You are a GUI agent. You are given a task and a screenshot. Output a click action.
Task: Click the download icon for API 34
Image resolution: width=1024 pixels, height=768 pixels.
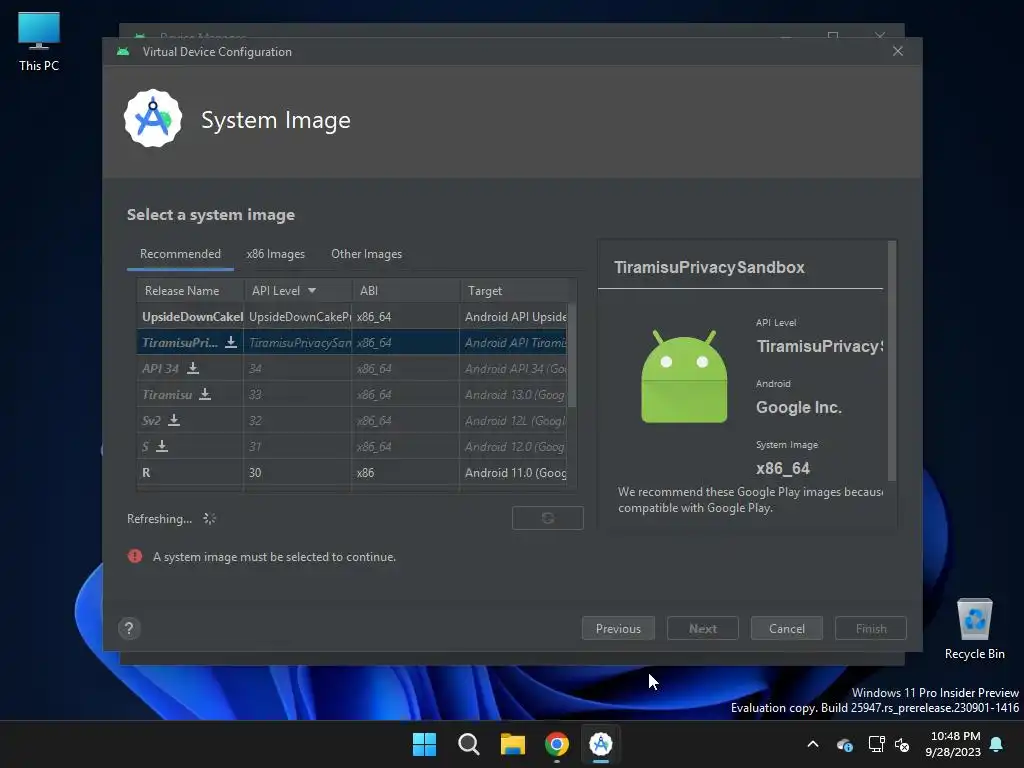point(193,368)
